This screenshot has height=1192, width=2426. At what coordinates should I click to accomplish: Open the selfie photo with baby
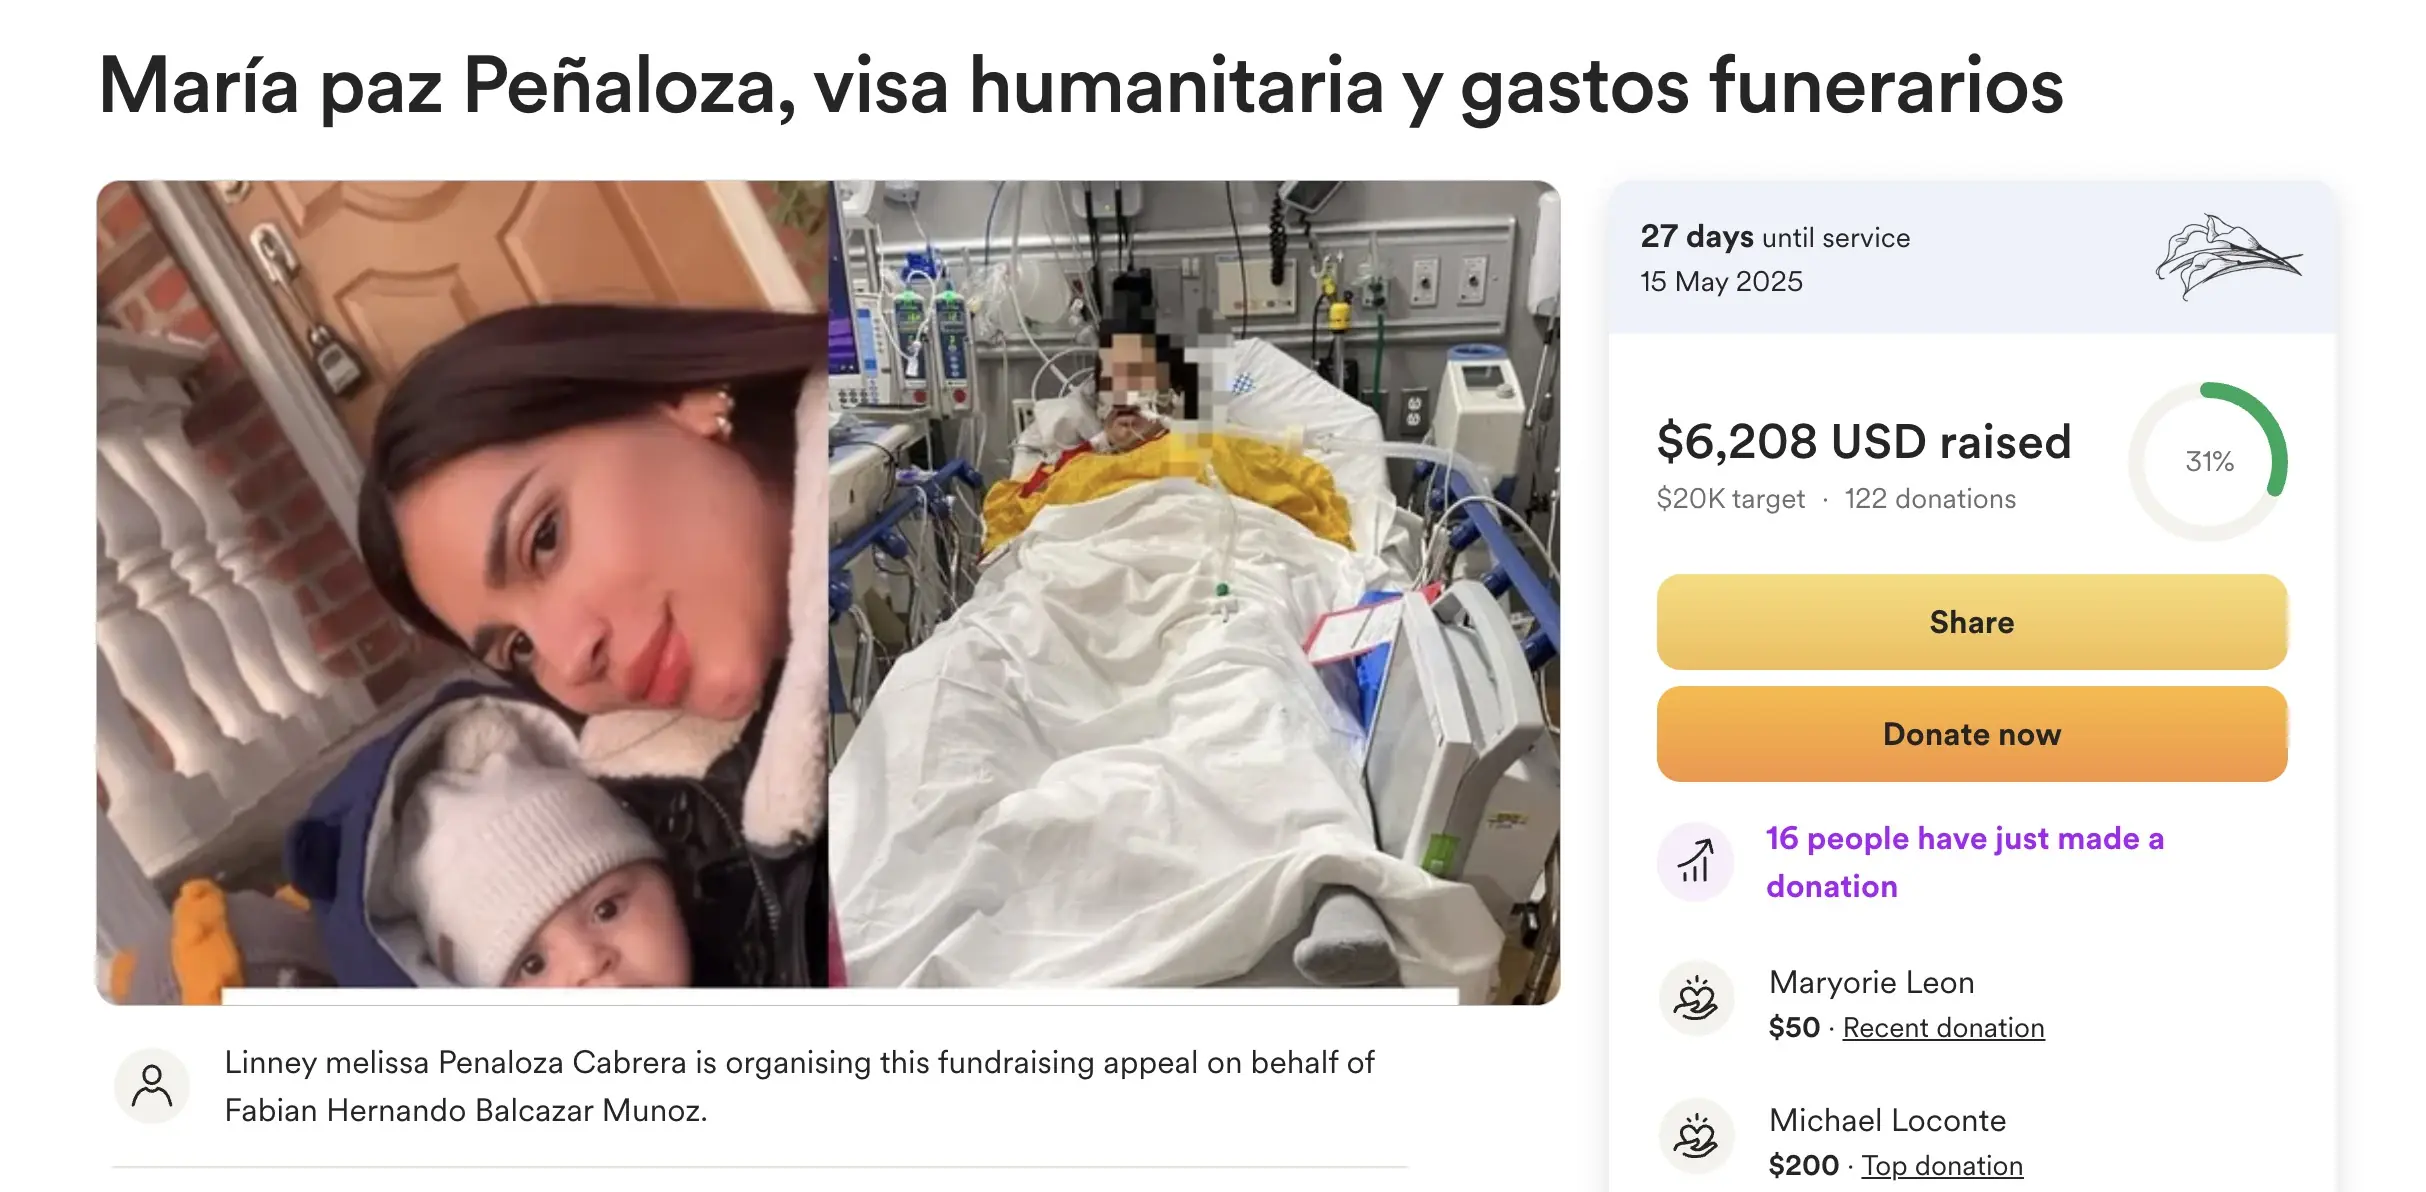463,592
